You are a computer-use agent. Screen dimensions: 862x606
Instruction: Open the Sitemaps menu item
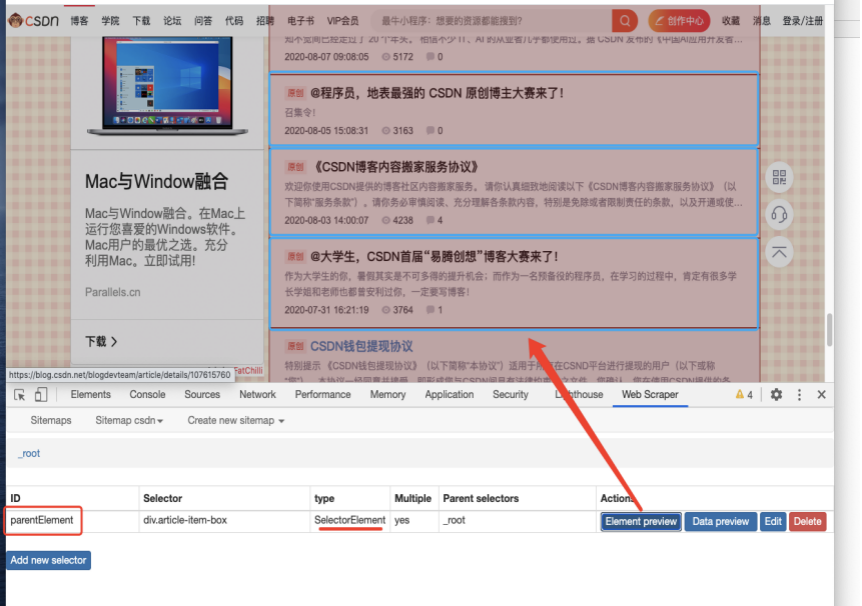point(51,420)
